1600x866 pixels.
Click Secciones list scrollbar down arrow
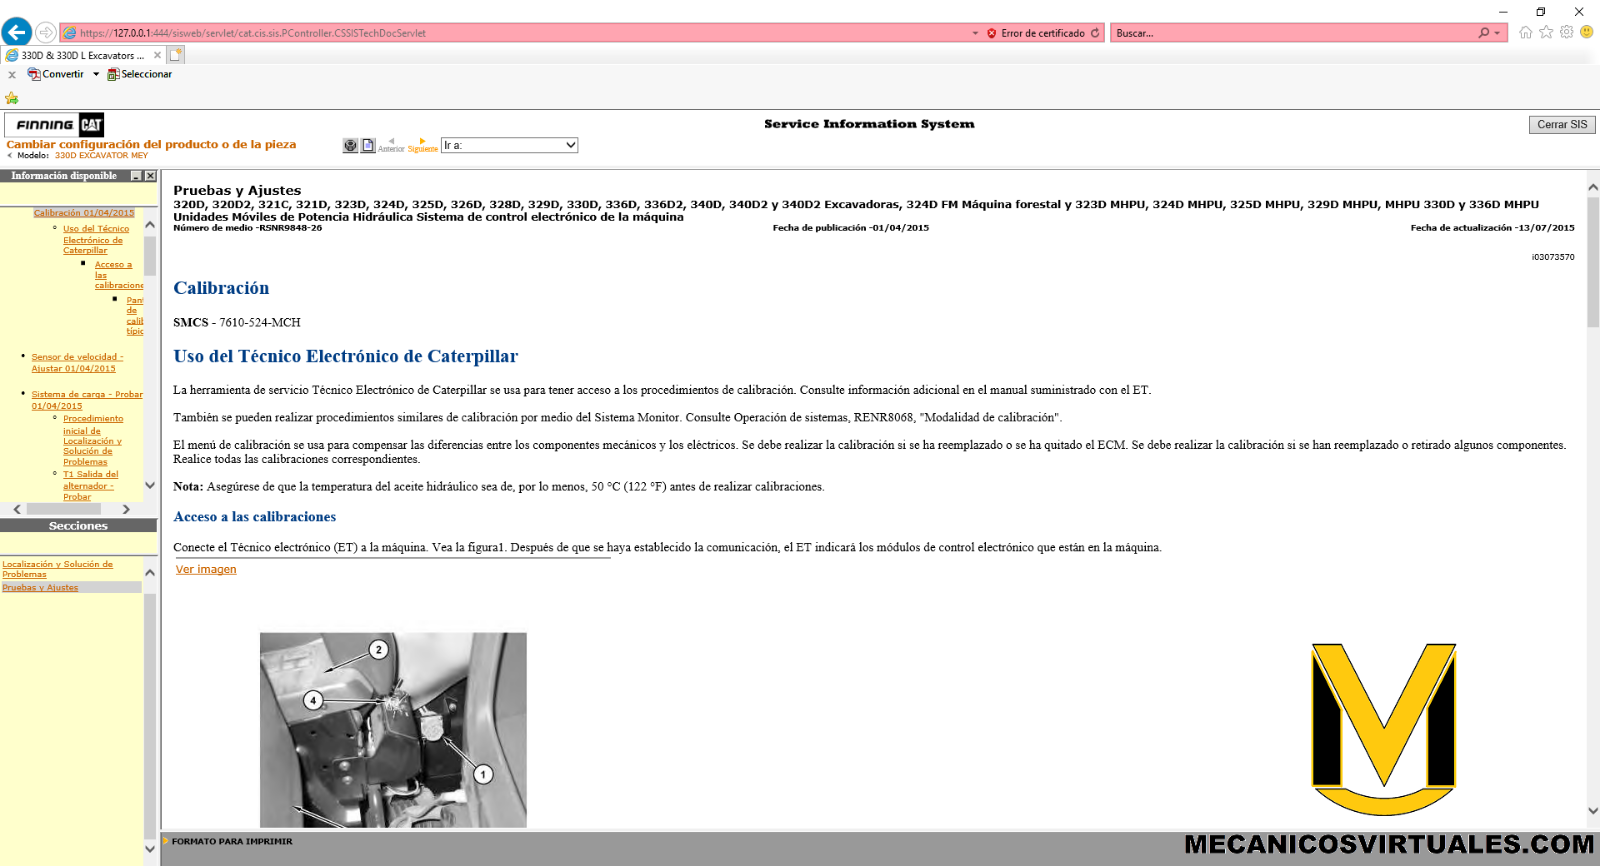150,849
